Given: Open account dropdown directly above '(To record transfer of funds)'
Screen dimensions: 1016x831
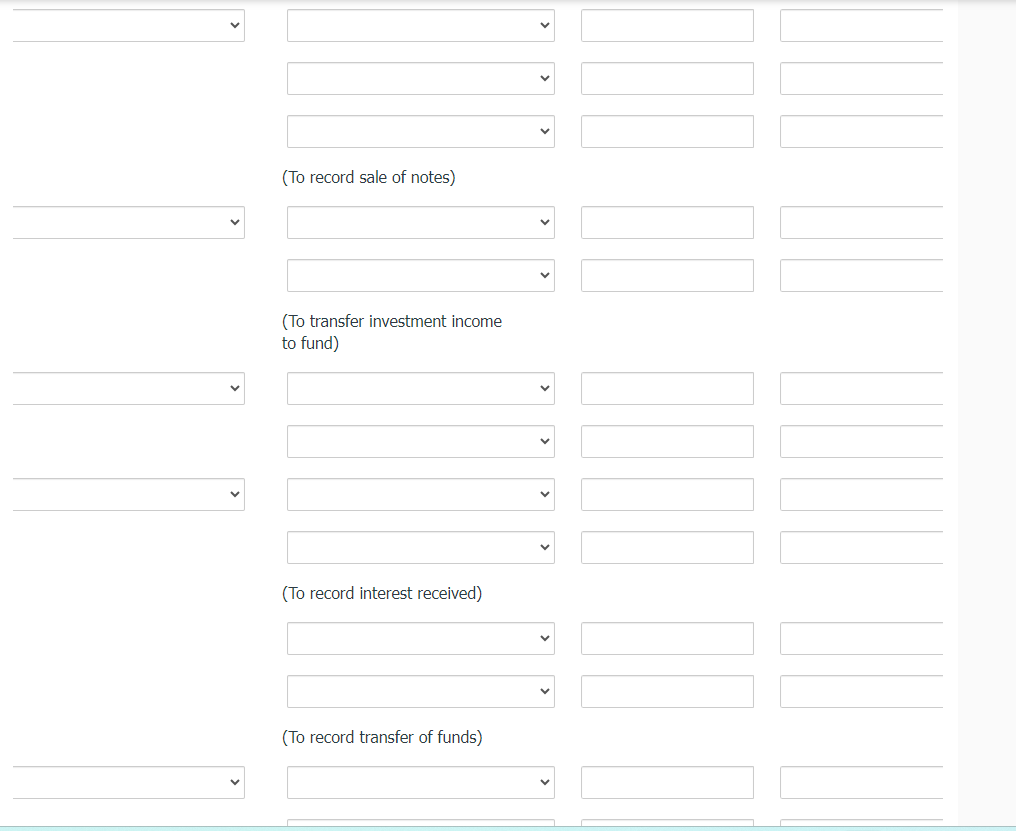Looking at the screenshot, I should tap(421, 692).
